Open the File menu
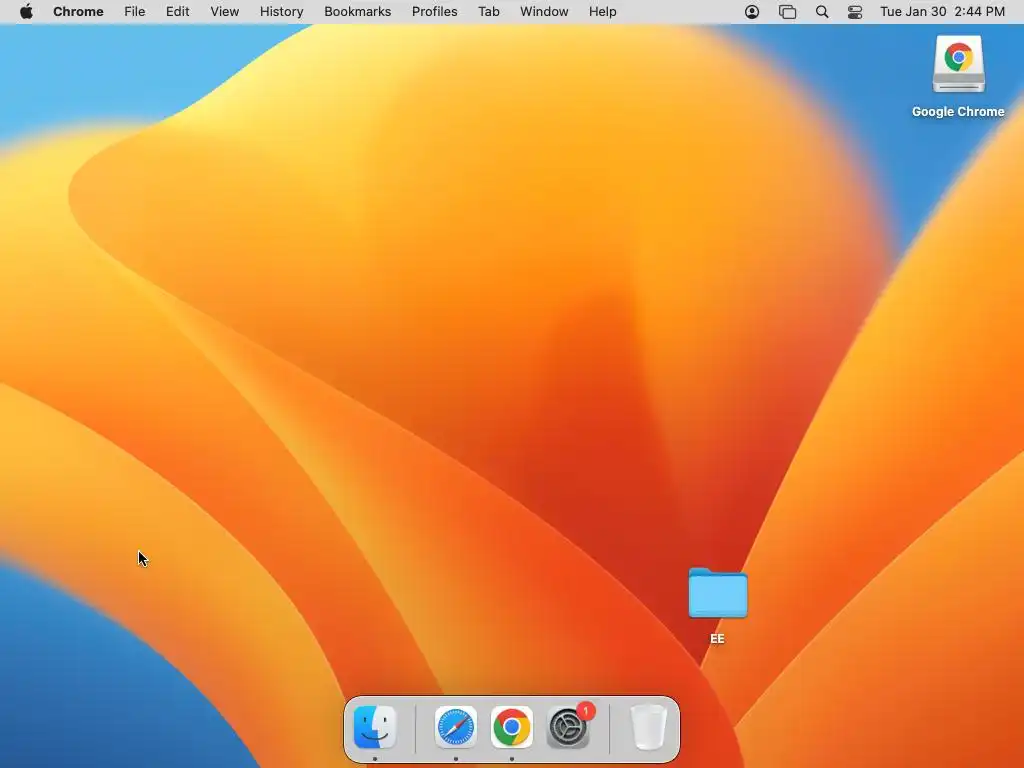The image size is (1024, 768). tap(135, 12)
